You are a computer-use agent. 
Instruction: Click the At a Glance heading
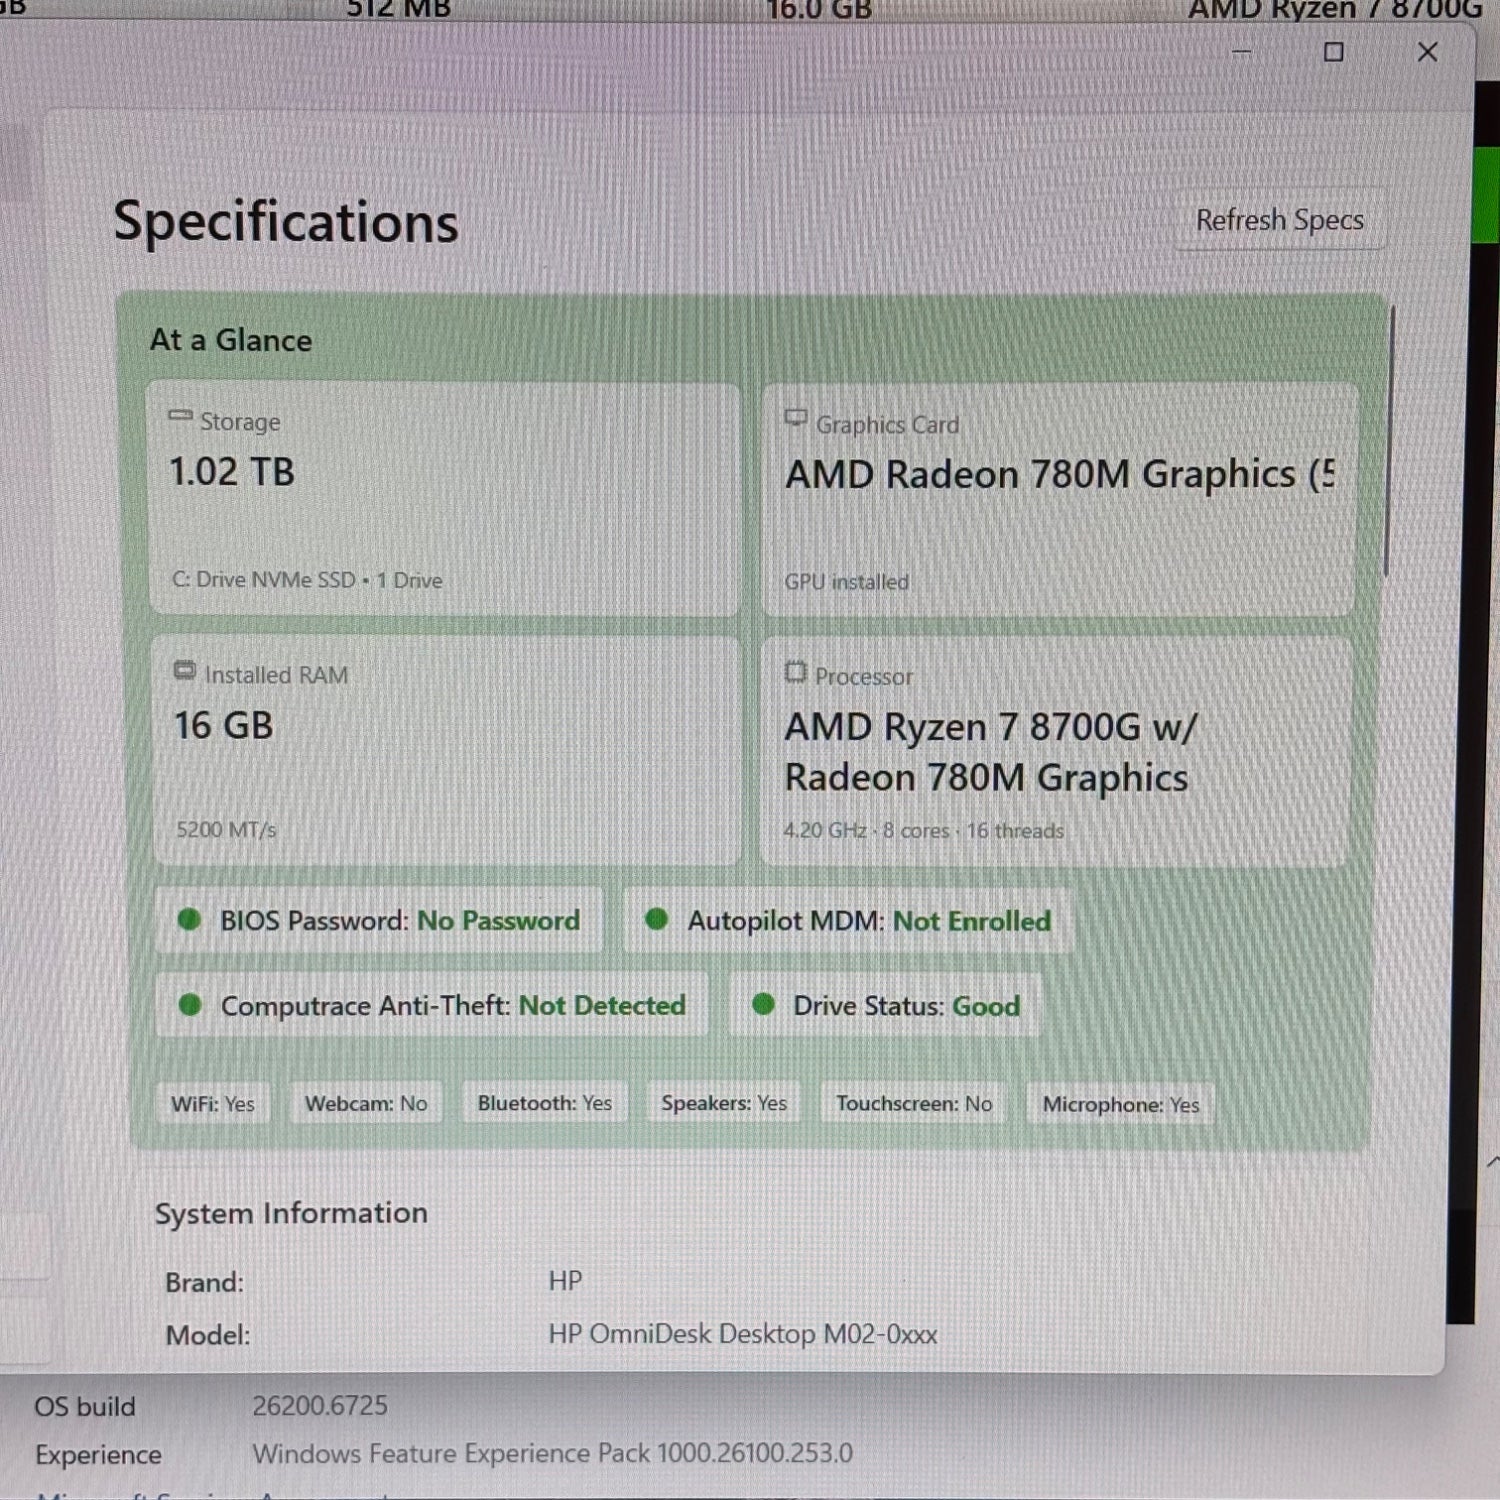(x=231, y=340)
